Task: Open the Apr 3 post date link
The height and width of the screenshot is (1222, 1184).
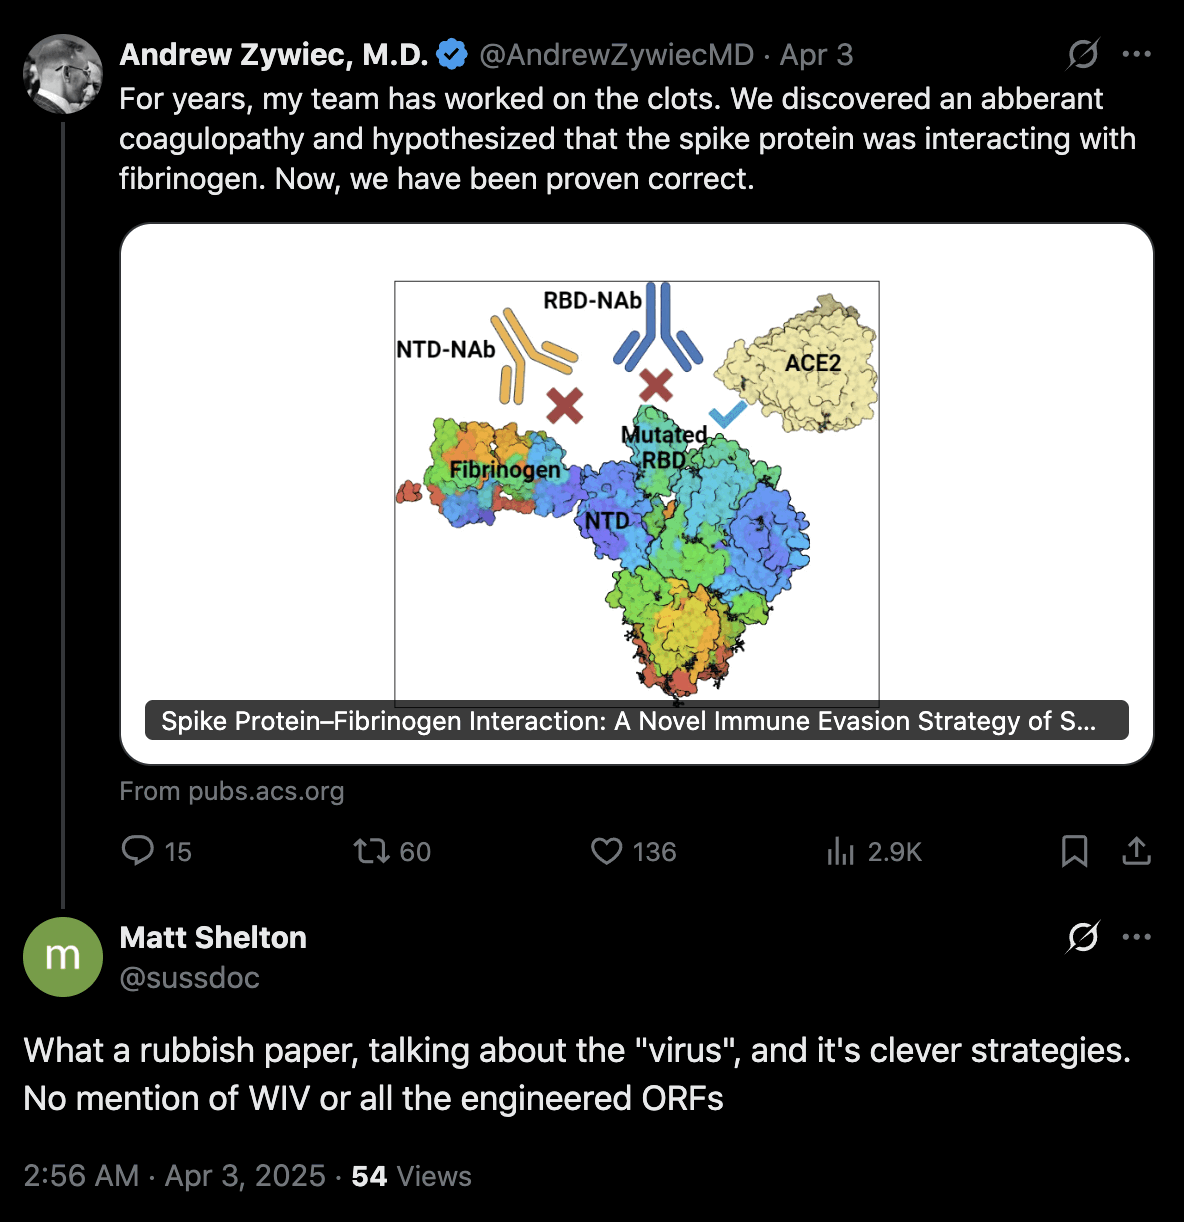Action: tap(816, 54)
